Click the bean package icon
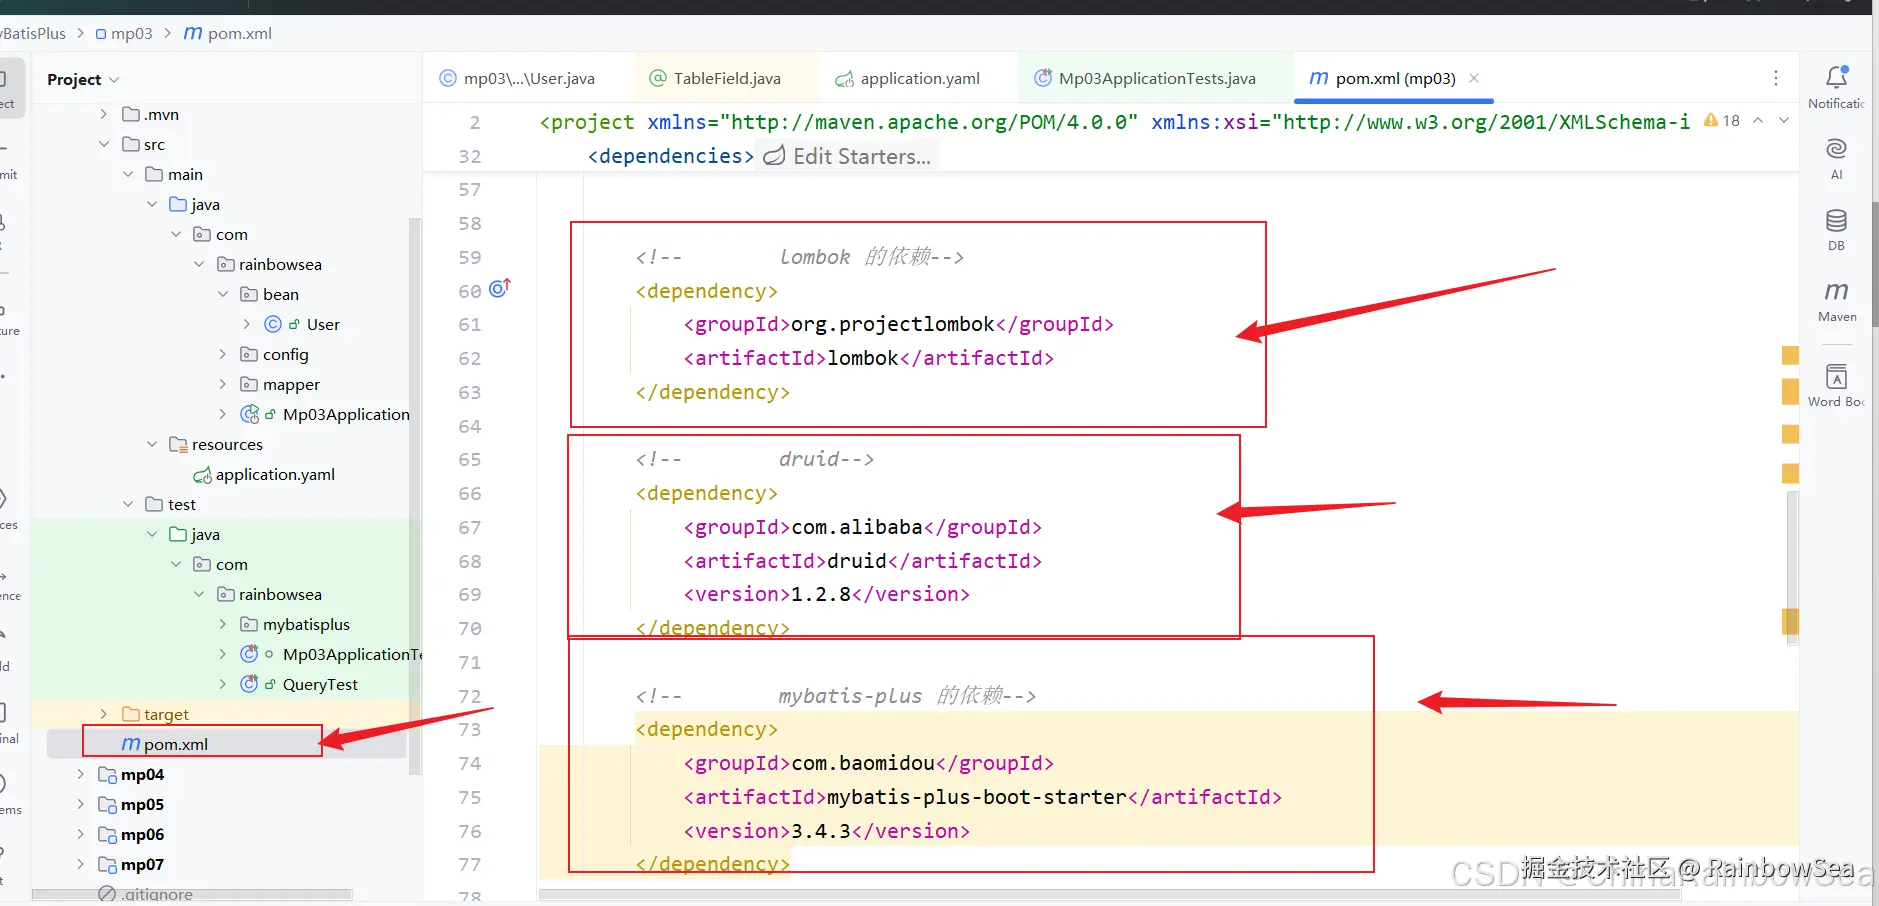The width and height of the screenshot is (1879, 906). (249, 294)
